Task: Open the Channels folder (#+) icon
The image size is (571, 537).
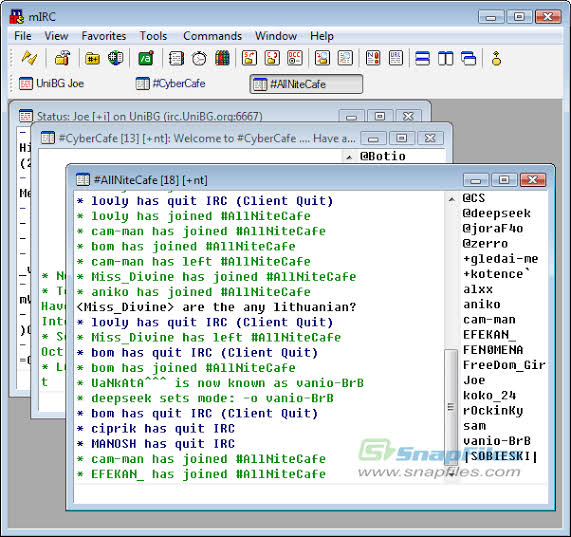Action: (92, 58)
